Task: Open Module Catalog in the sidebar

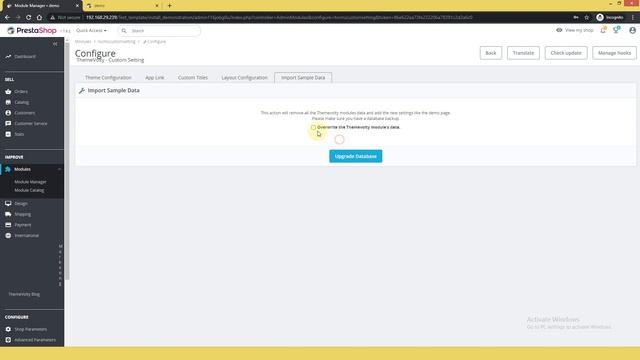Action: pos(29,190)
